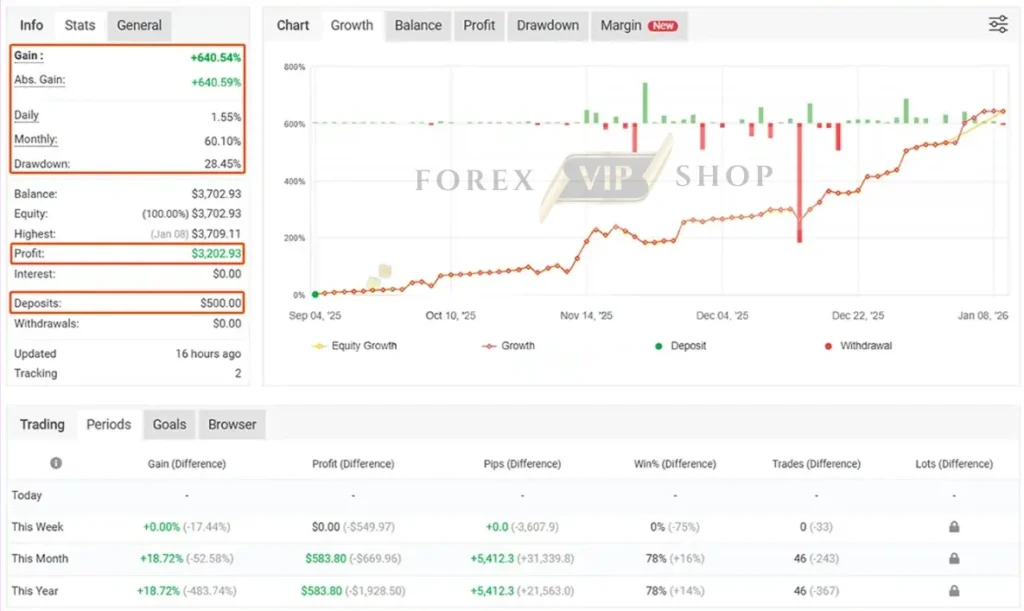Show the Drawdown chart tab

[548, 25]
